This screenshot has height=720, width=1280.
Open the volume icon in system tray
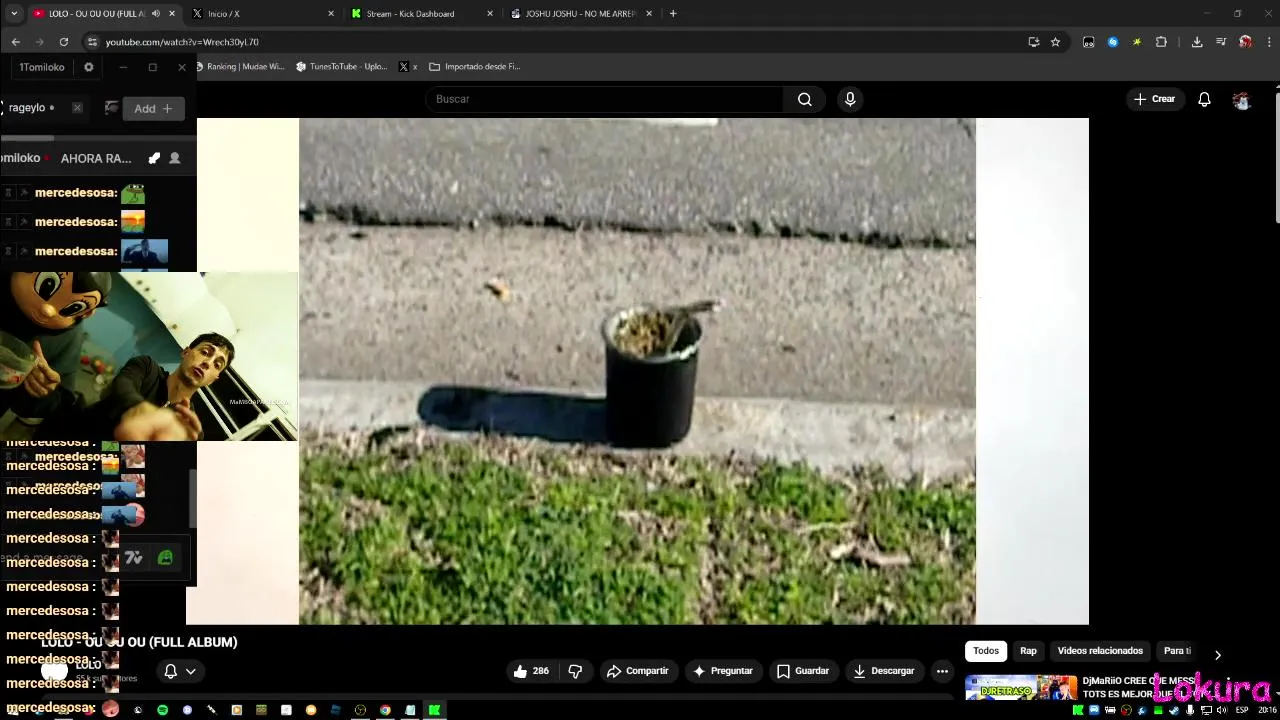coord(1222,710)
